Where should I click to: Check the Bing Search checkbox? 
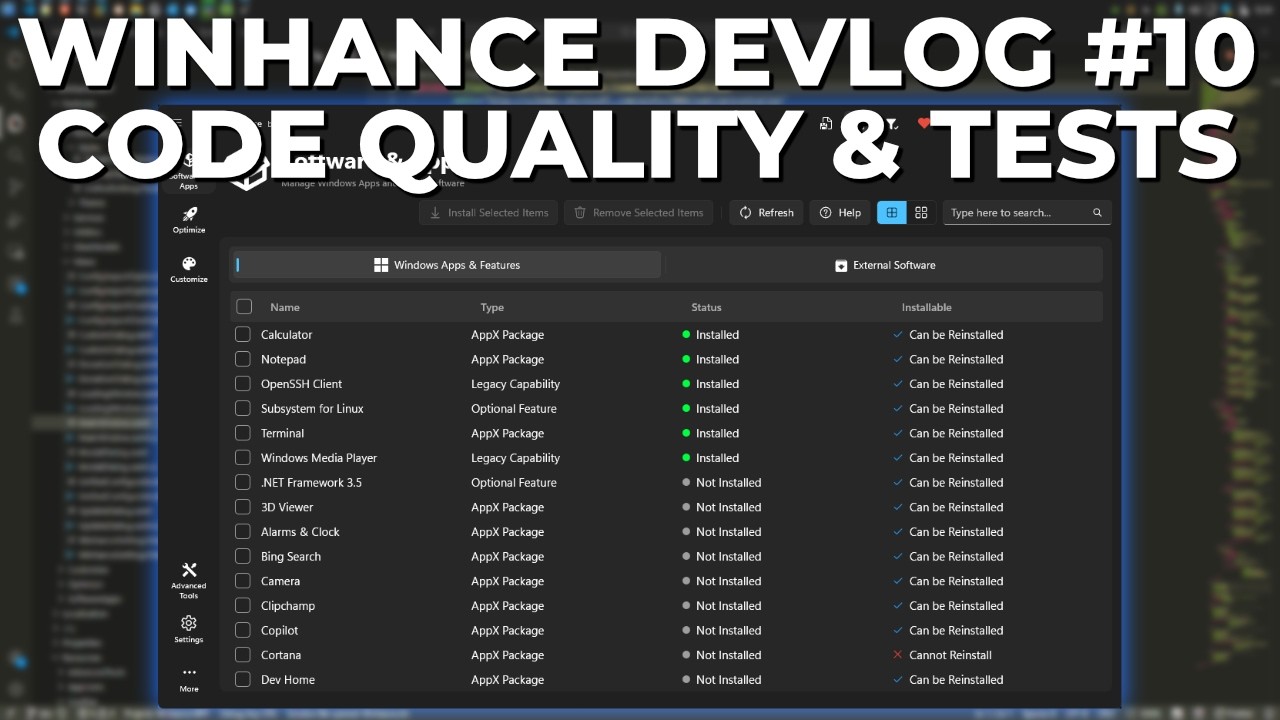(243, 556)
